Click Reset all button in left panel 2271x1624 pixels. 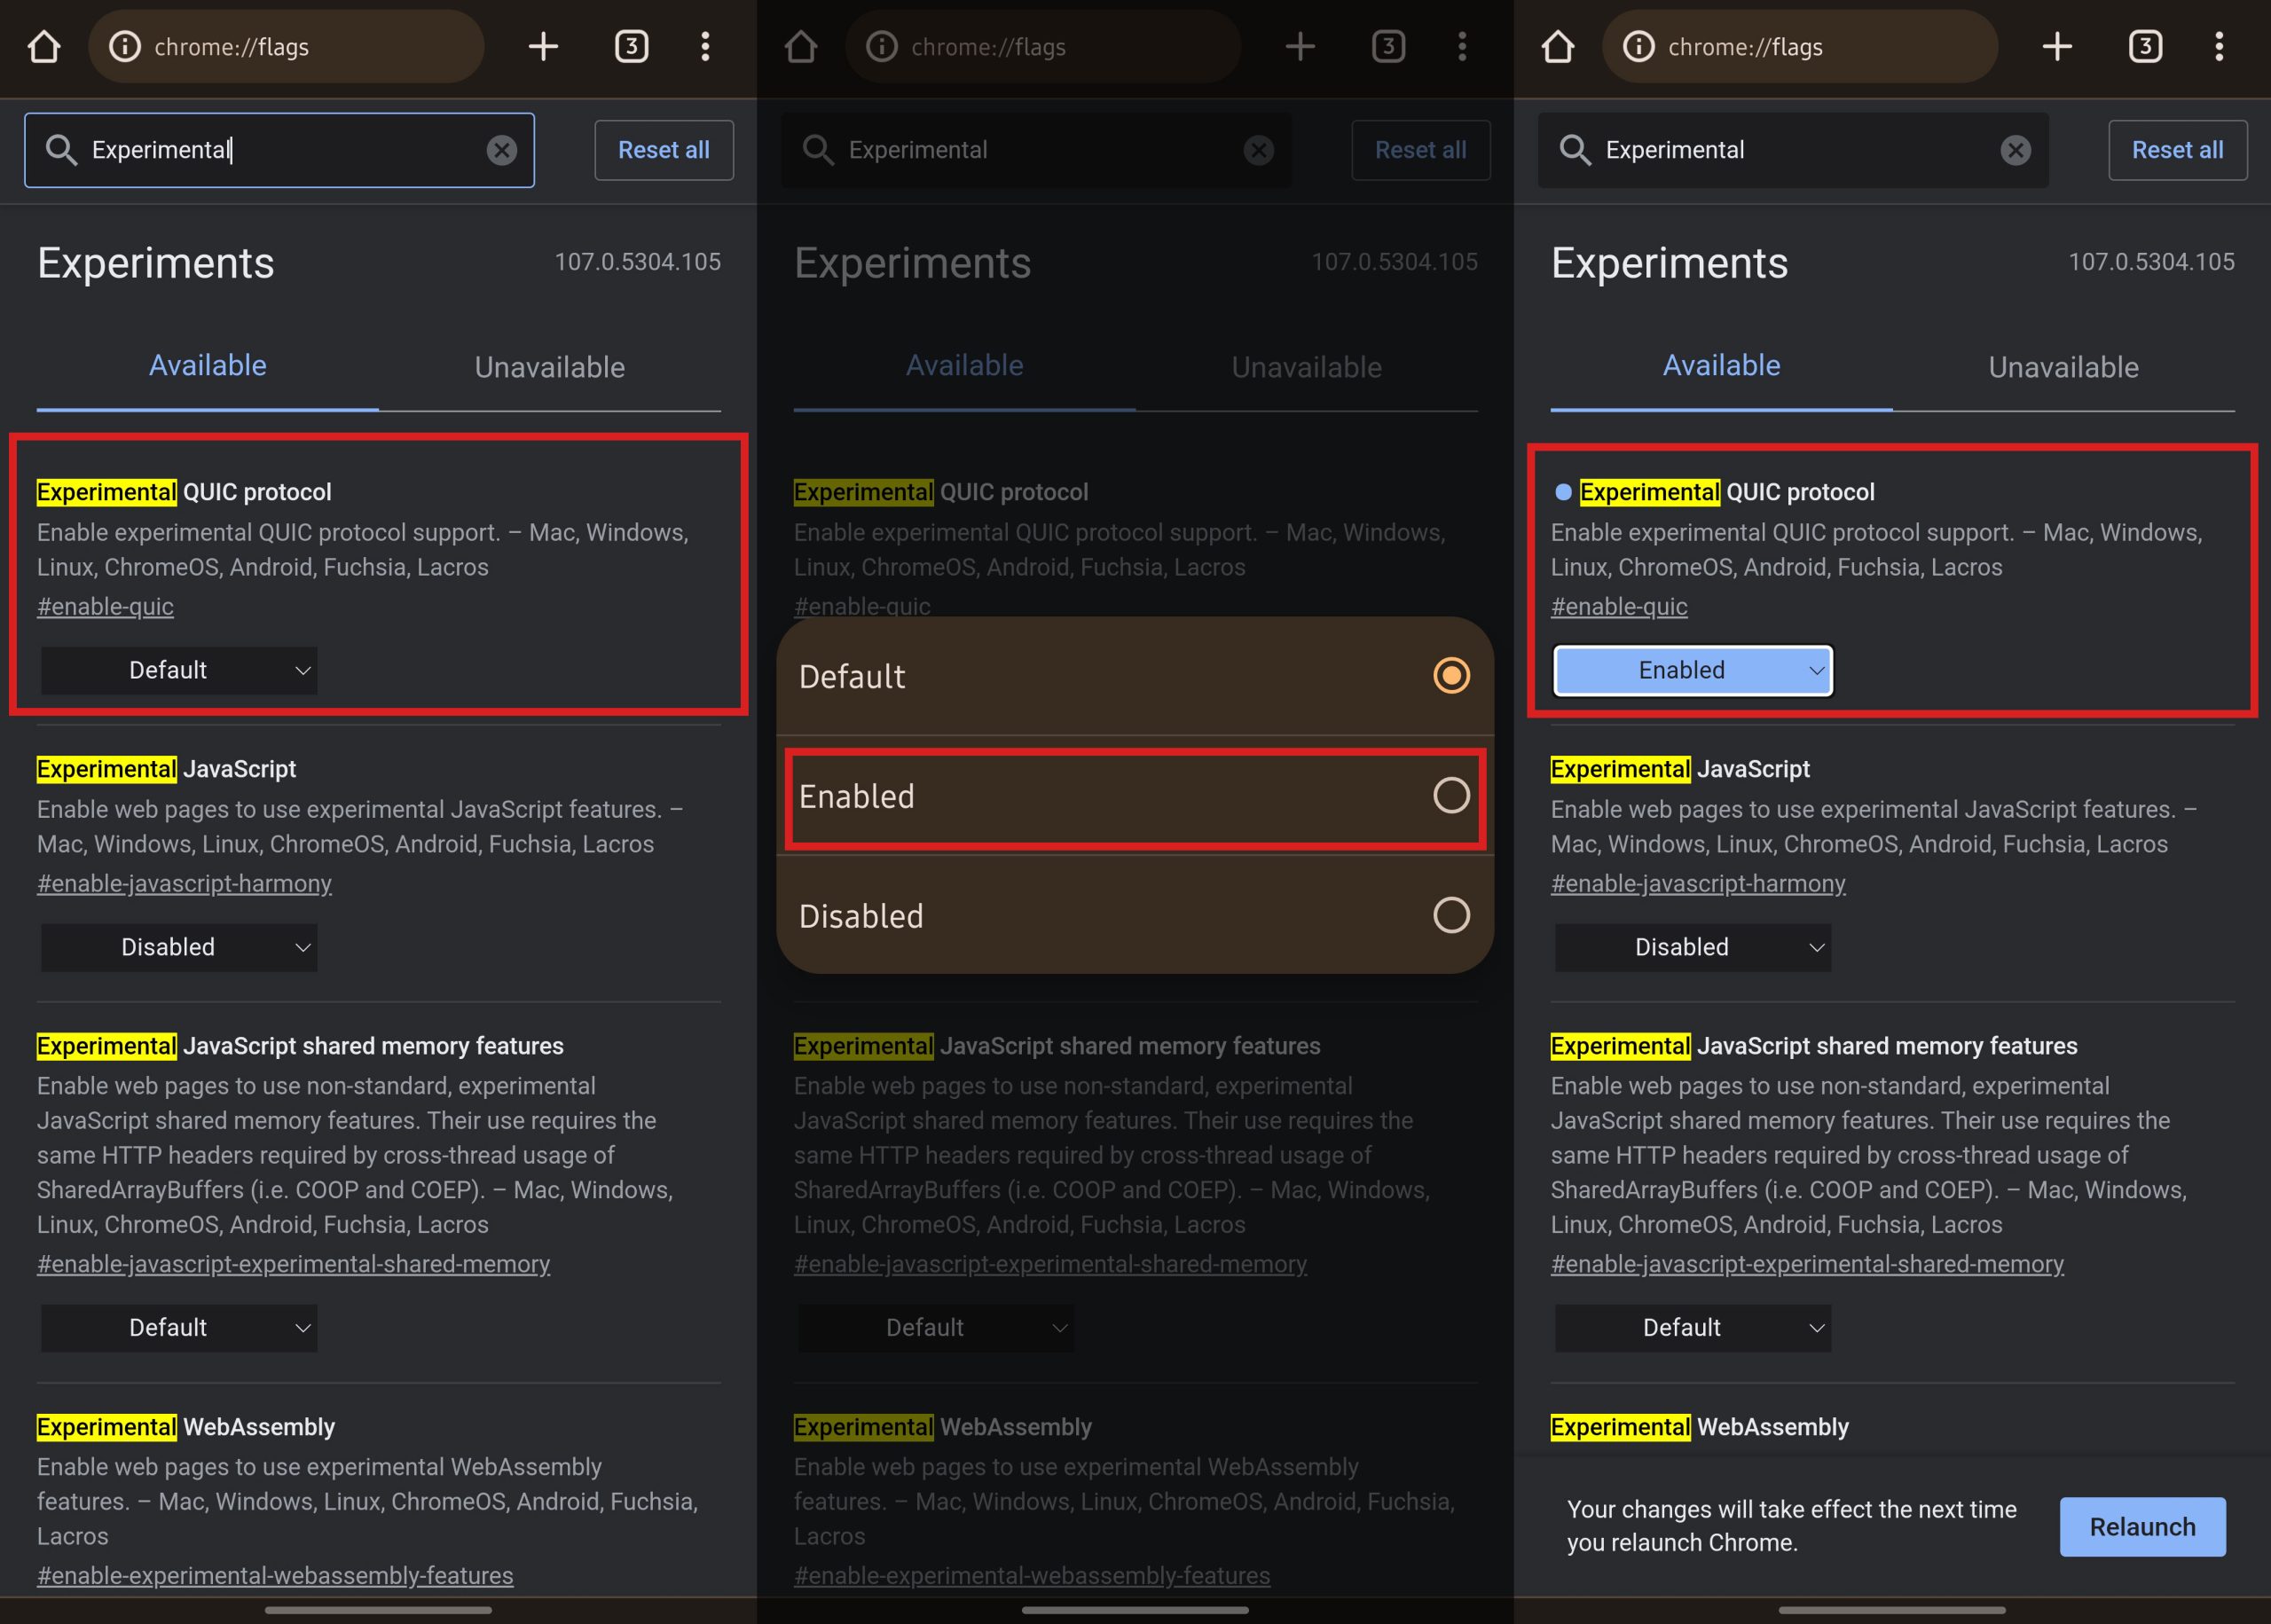tap(664, 150)
